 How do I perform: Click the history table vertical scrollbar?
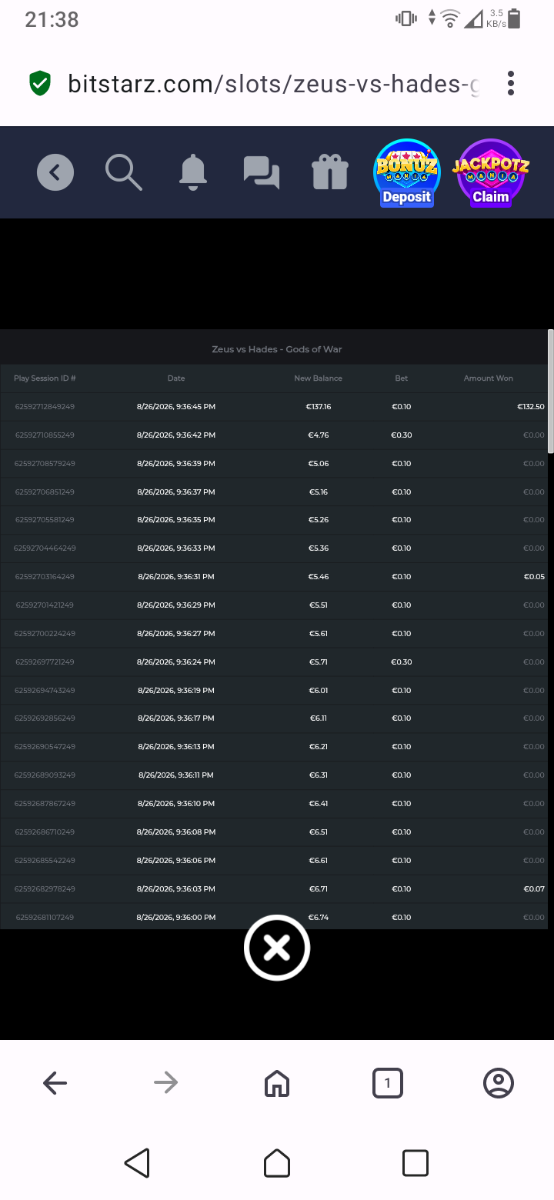point(550,392)
